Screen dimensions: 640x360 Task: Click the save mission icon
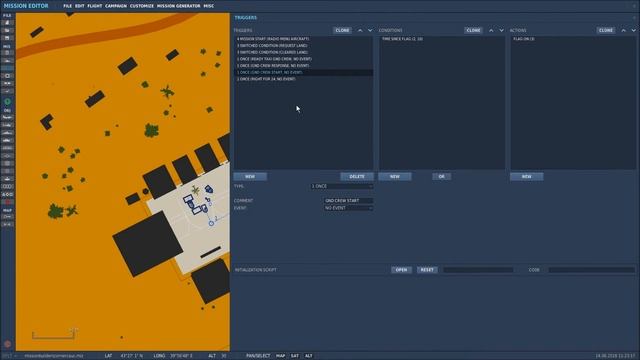(7, 38)
